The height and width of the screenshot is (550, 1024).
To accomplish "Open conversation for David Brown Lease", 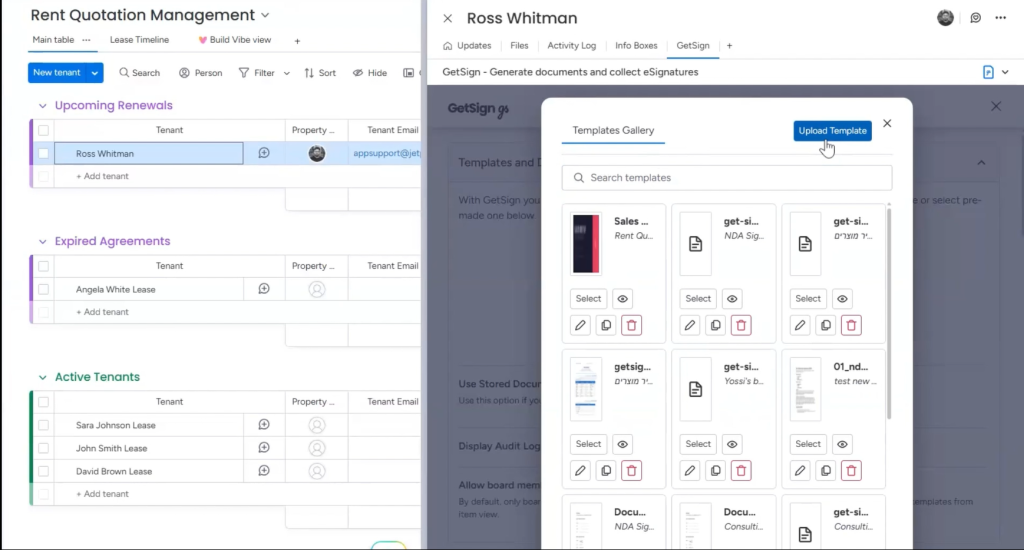I will click(264, 471).
